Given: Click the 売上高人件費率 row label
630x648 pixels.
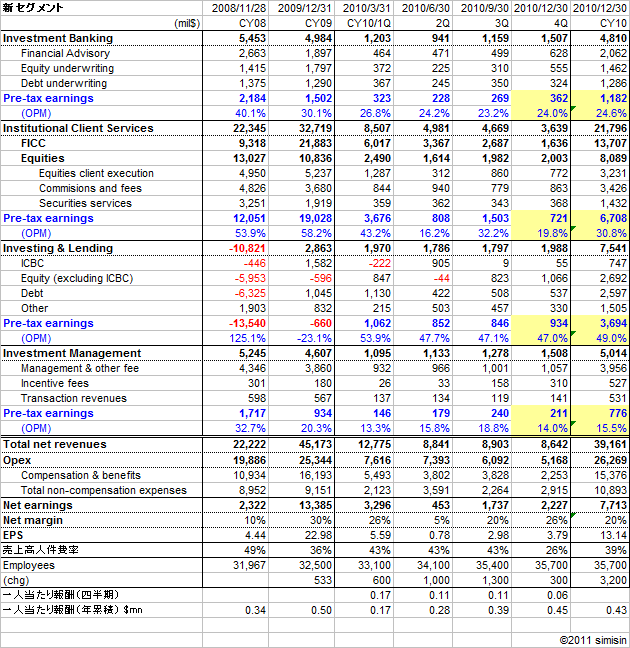Looking at the screenshot, I should [41, 550].
